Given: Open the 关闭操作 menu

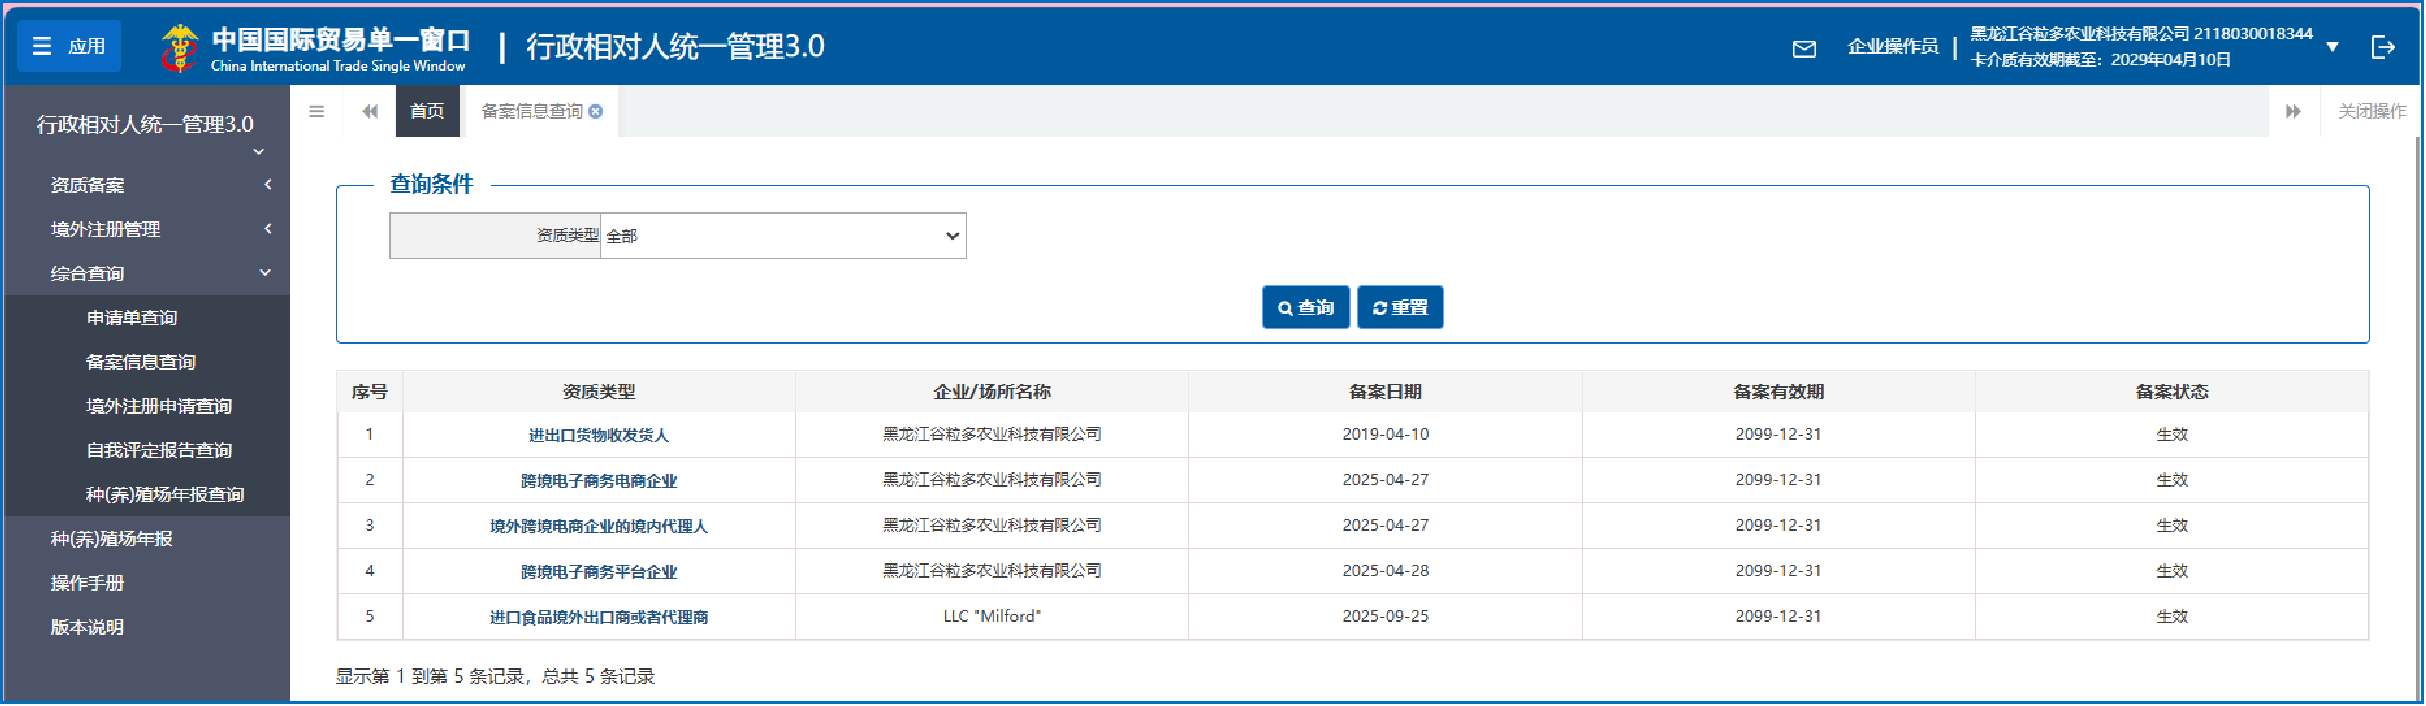Looking at the screenshot, I should coord(2371,111).
